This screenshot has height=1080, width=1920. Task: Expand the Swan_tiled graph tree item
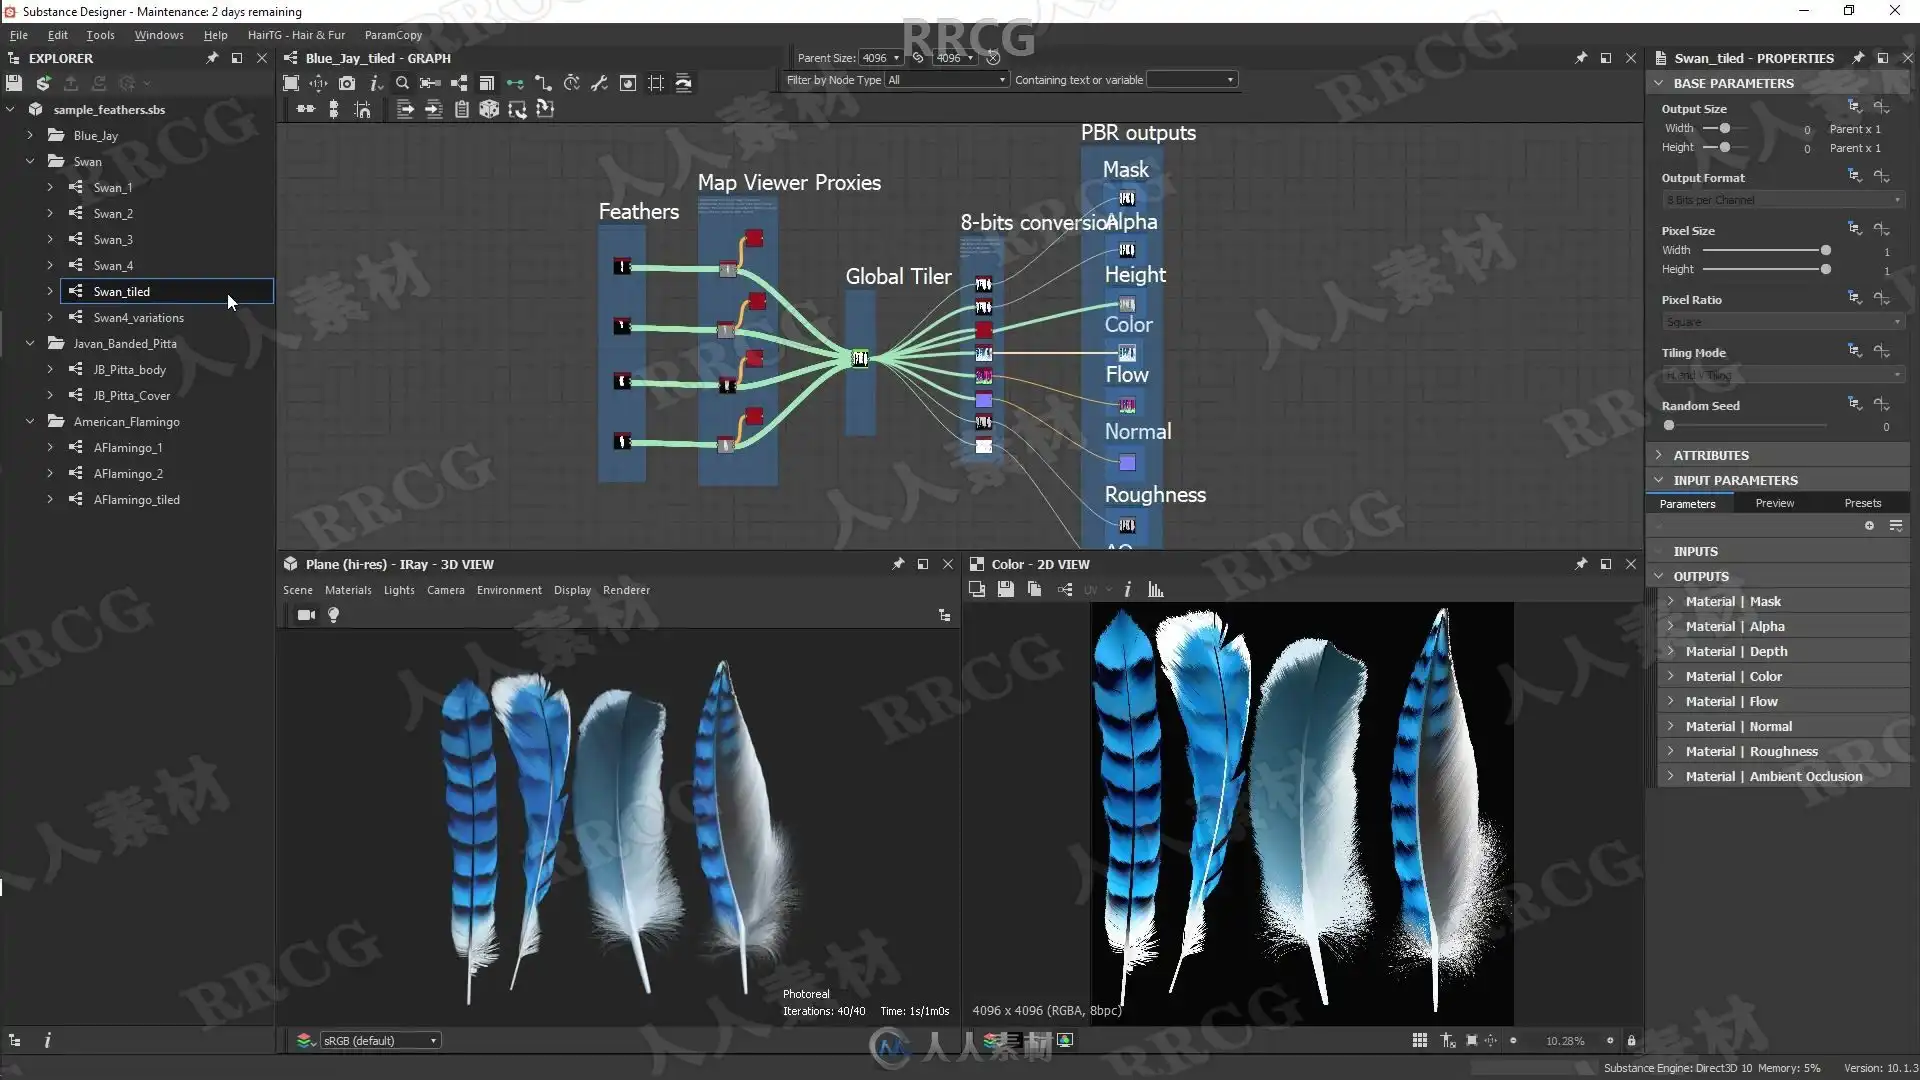[x=50, y=291]
